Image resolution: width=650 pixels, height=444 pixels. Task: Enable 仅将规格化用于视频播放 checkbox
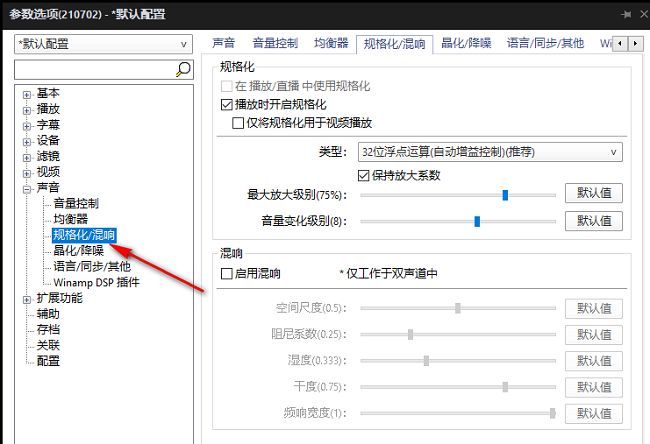tap(238, 123)
